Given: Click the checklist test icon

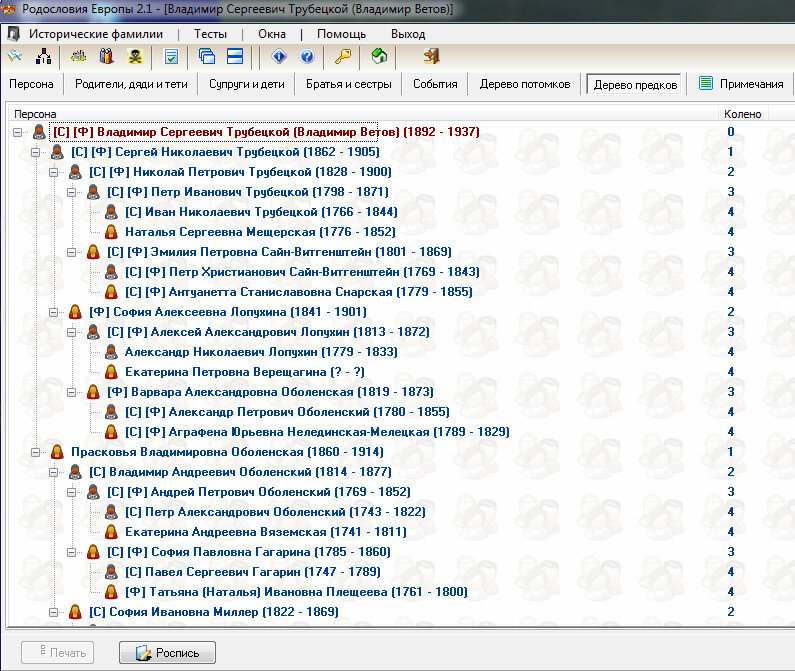Looking at the screenshot, I should click(171, 56).
